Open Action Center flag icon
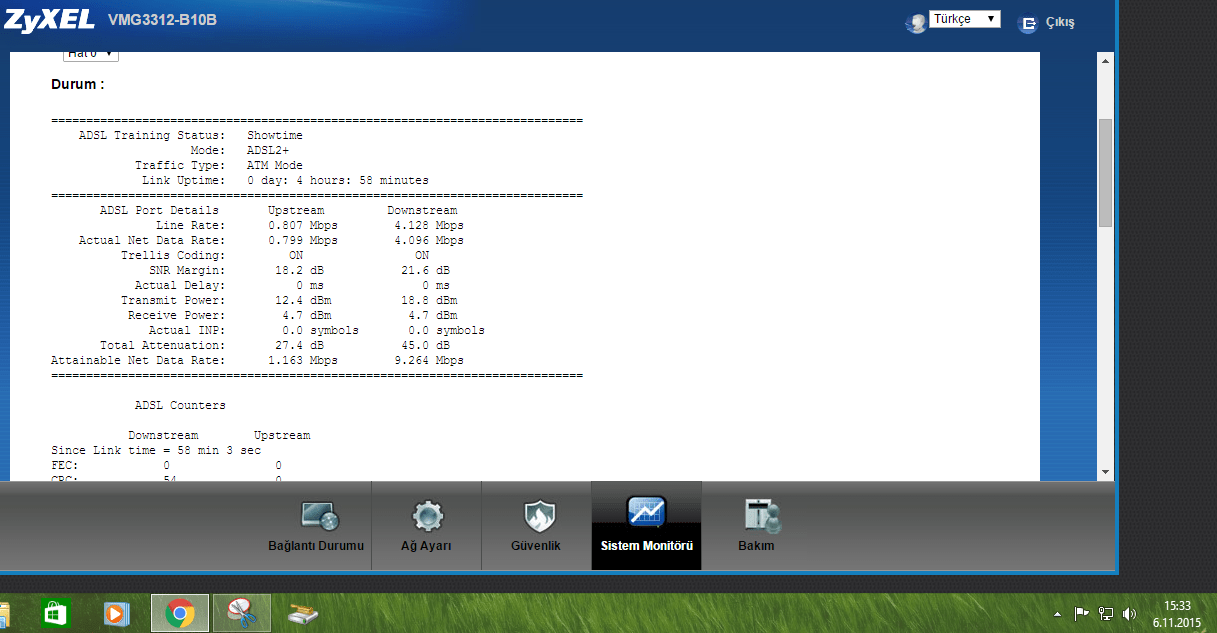 (1081, 613)
